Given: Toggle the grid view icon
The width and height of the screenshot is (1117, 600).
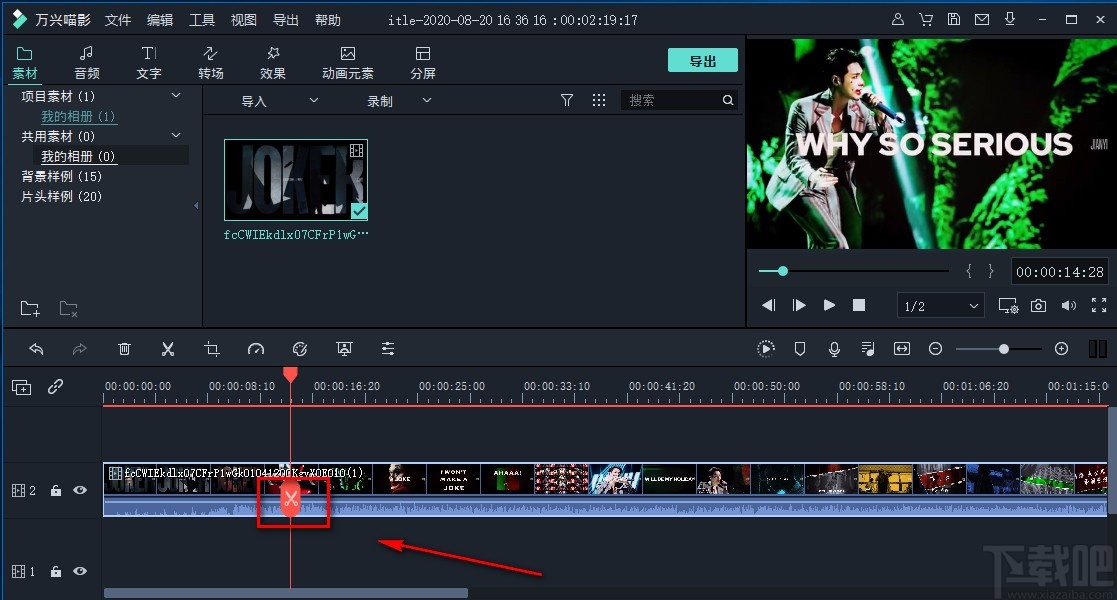Looking at the screenshot, I should click(599, 100).
